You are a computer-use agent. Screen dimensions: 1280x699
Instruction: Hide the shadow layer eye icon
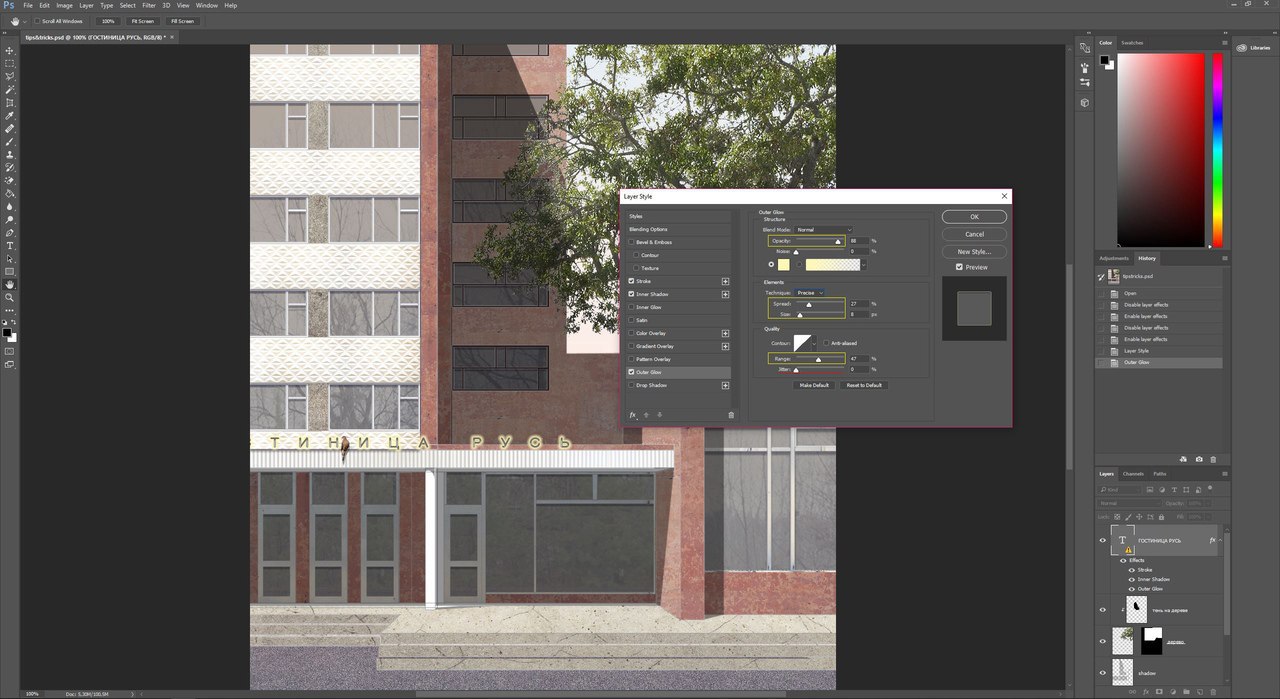point(1103,673)
